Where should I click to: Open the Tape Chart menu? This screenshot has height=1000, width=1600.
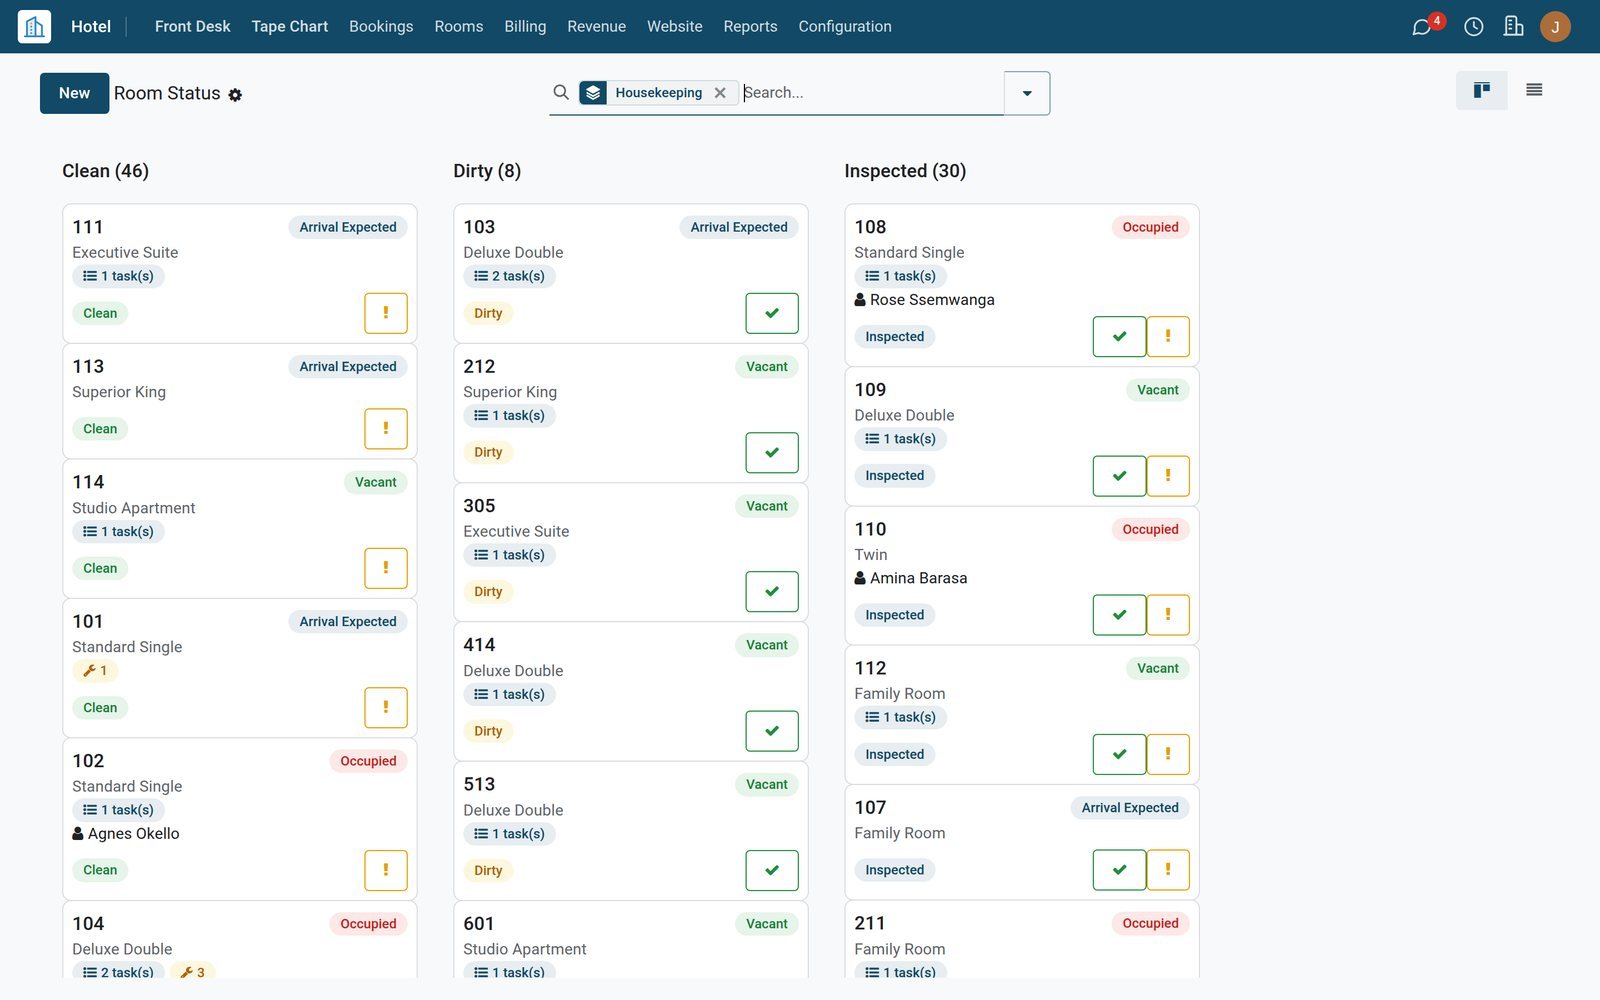coord(290,27)
